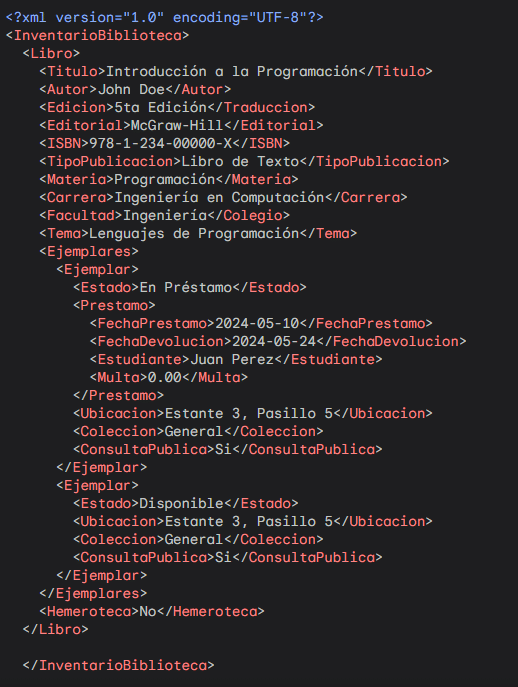Click the McGraw-Hill editorial text
The image size is (518, 687).
tap(177, 125)
